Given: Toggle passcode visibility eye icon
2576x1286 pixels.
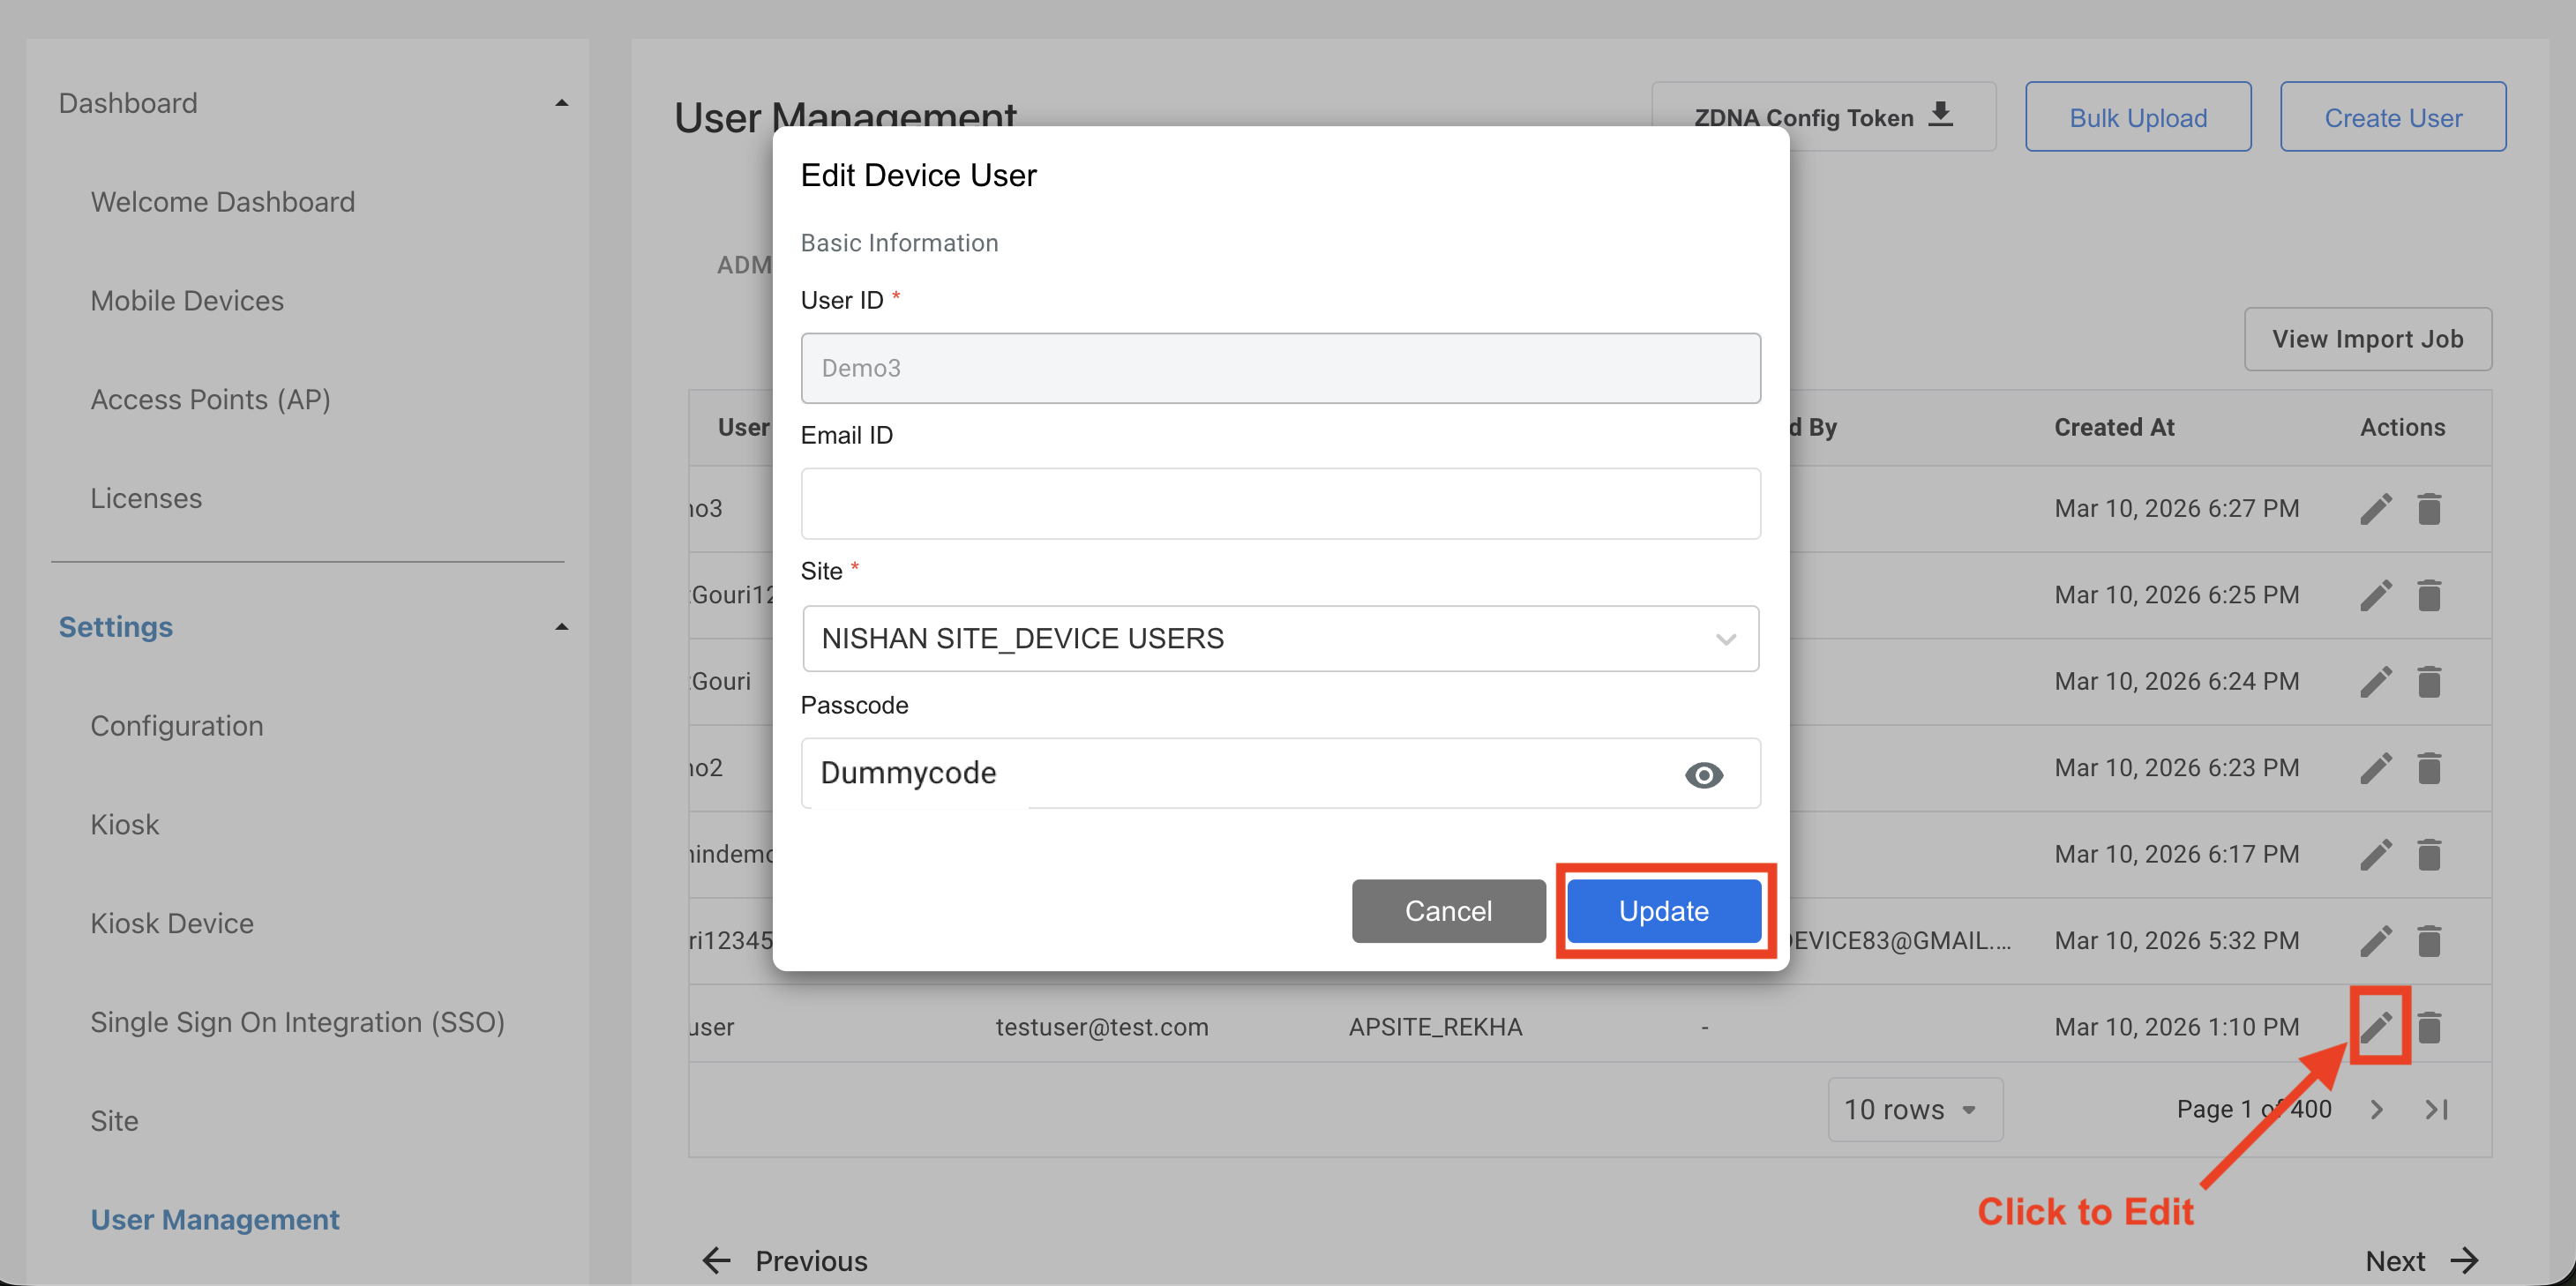Looking at the screenshot, I should [x=1703, y=774].
